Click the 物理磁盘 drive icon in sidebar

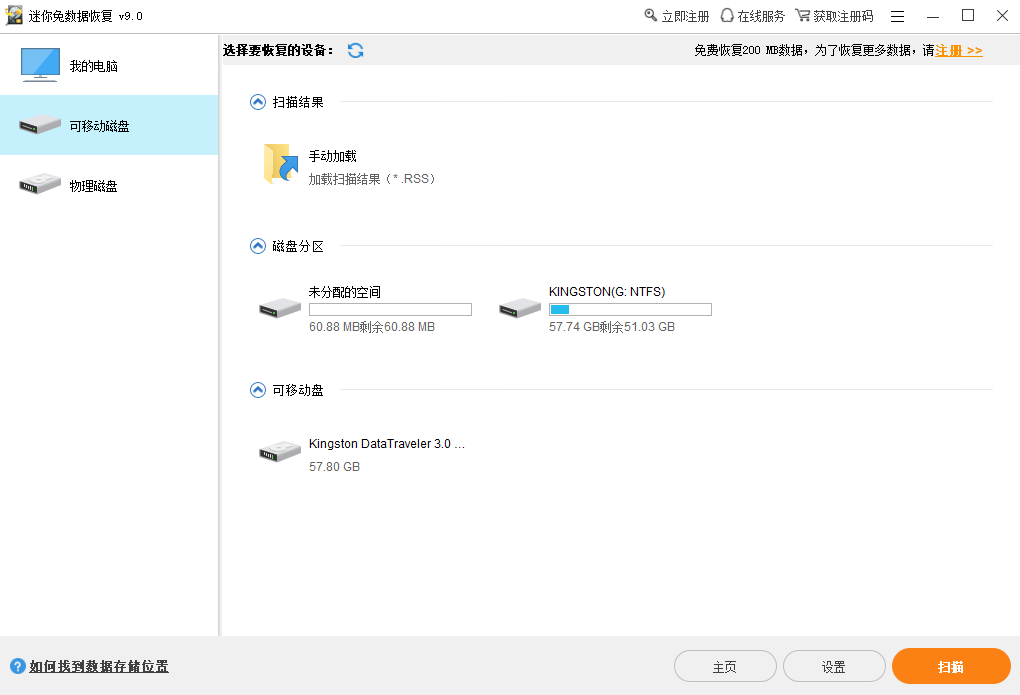(x=40, y=184)
